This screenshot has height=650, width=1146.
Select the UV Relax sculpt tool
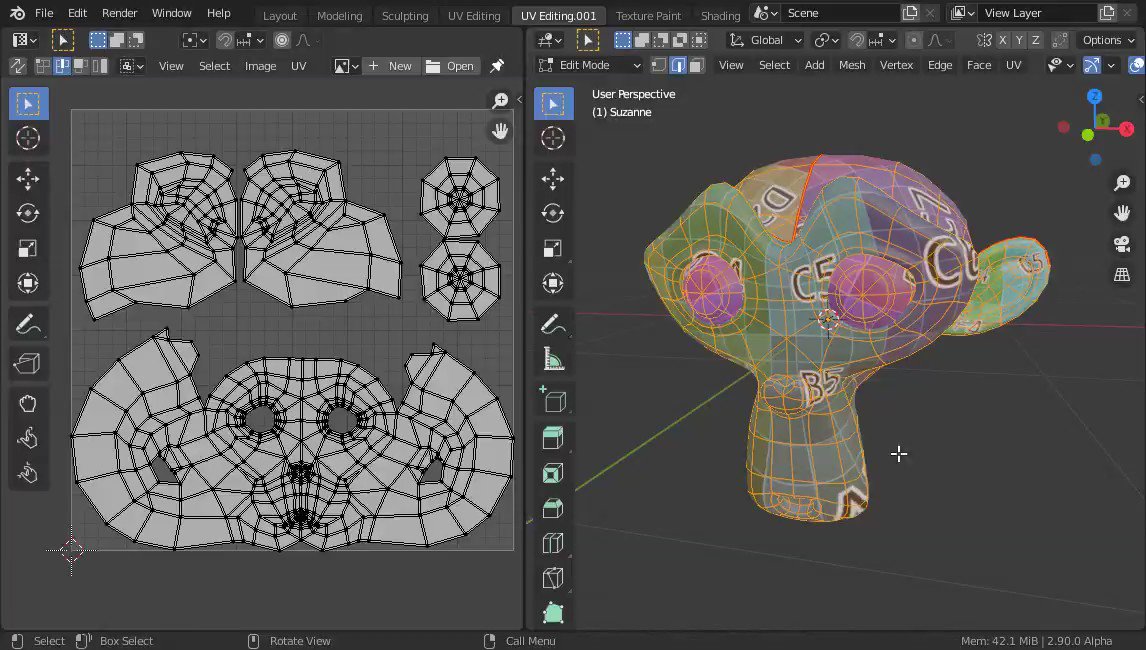[28, 438]
